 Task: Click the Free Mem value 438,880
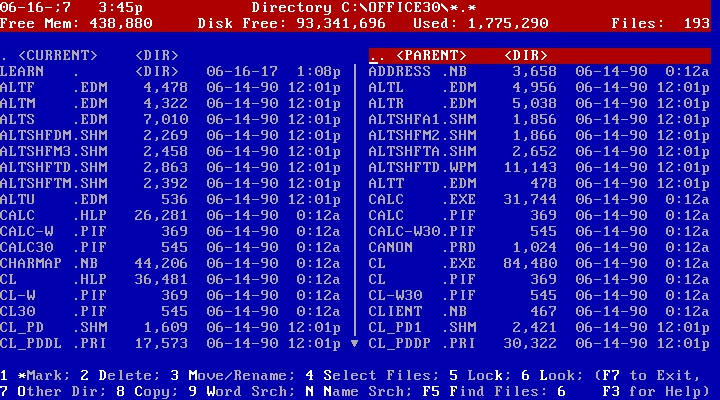coord(121,23)
